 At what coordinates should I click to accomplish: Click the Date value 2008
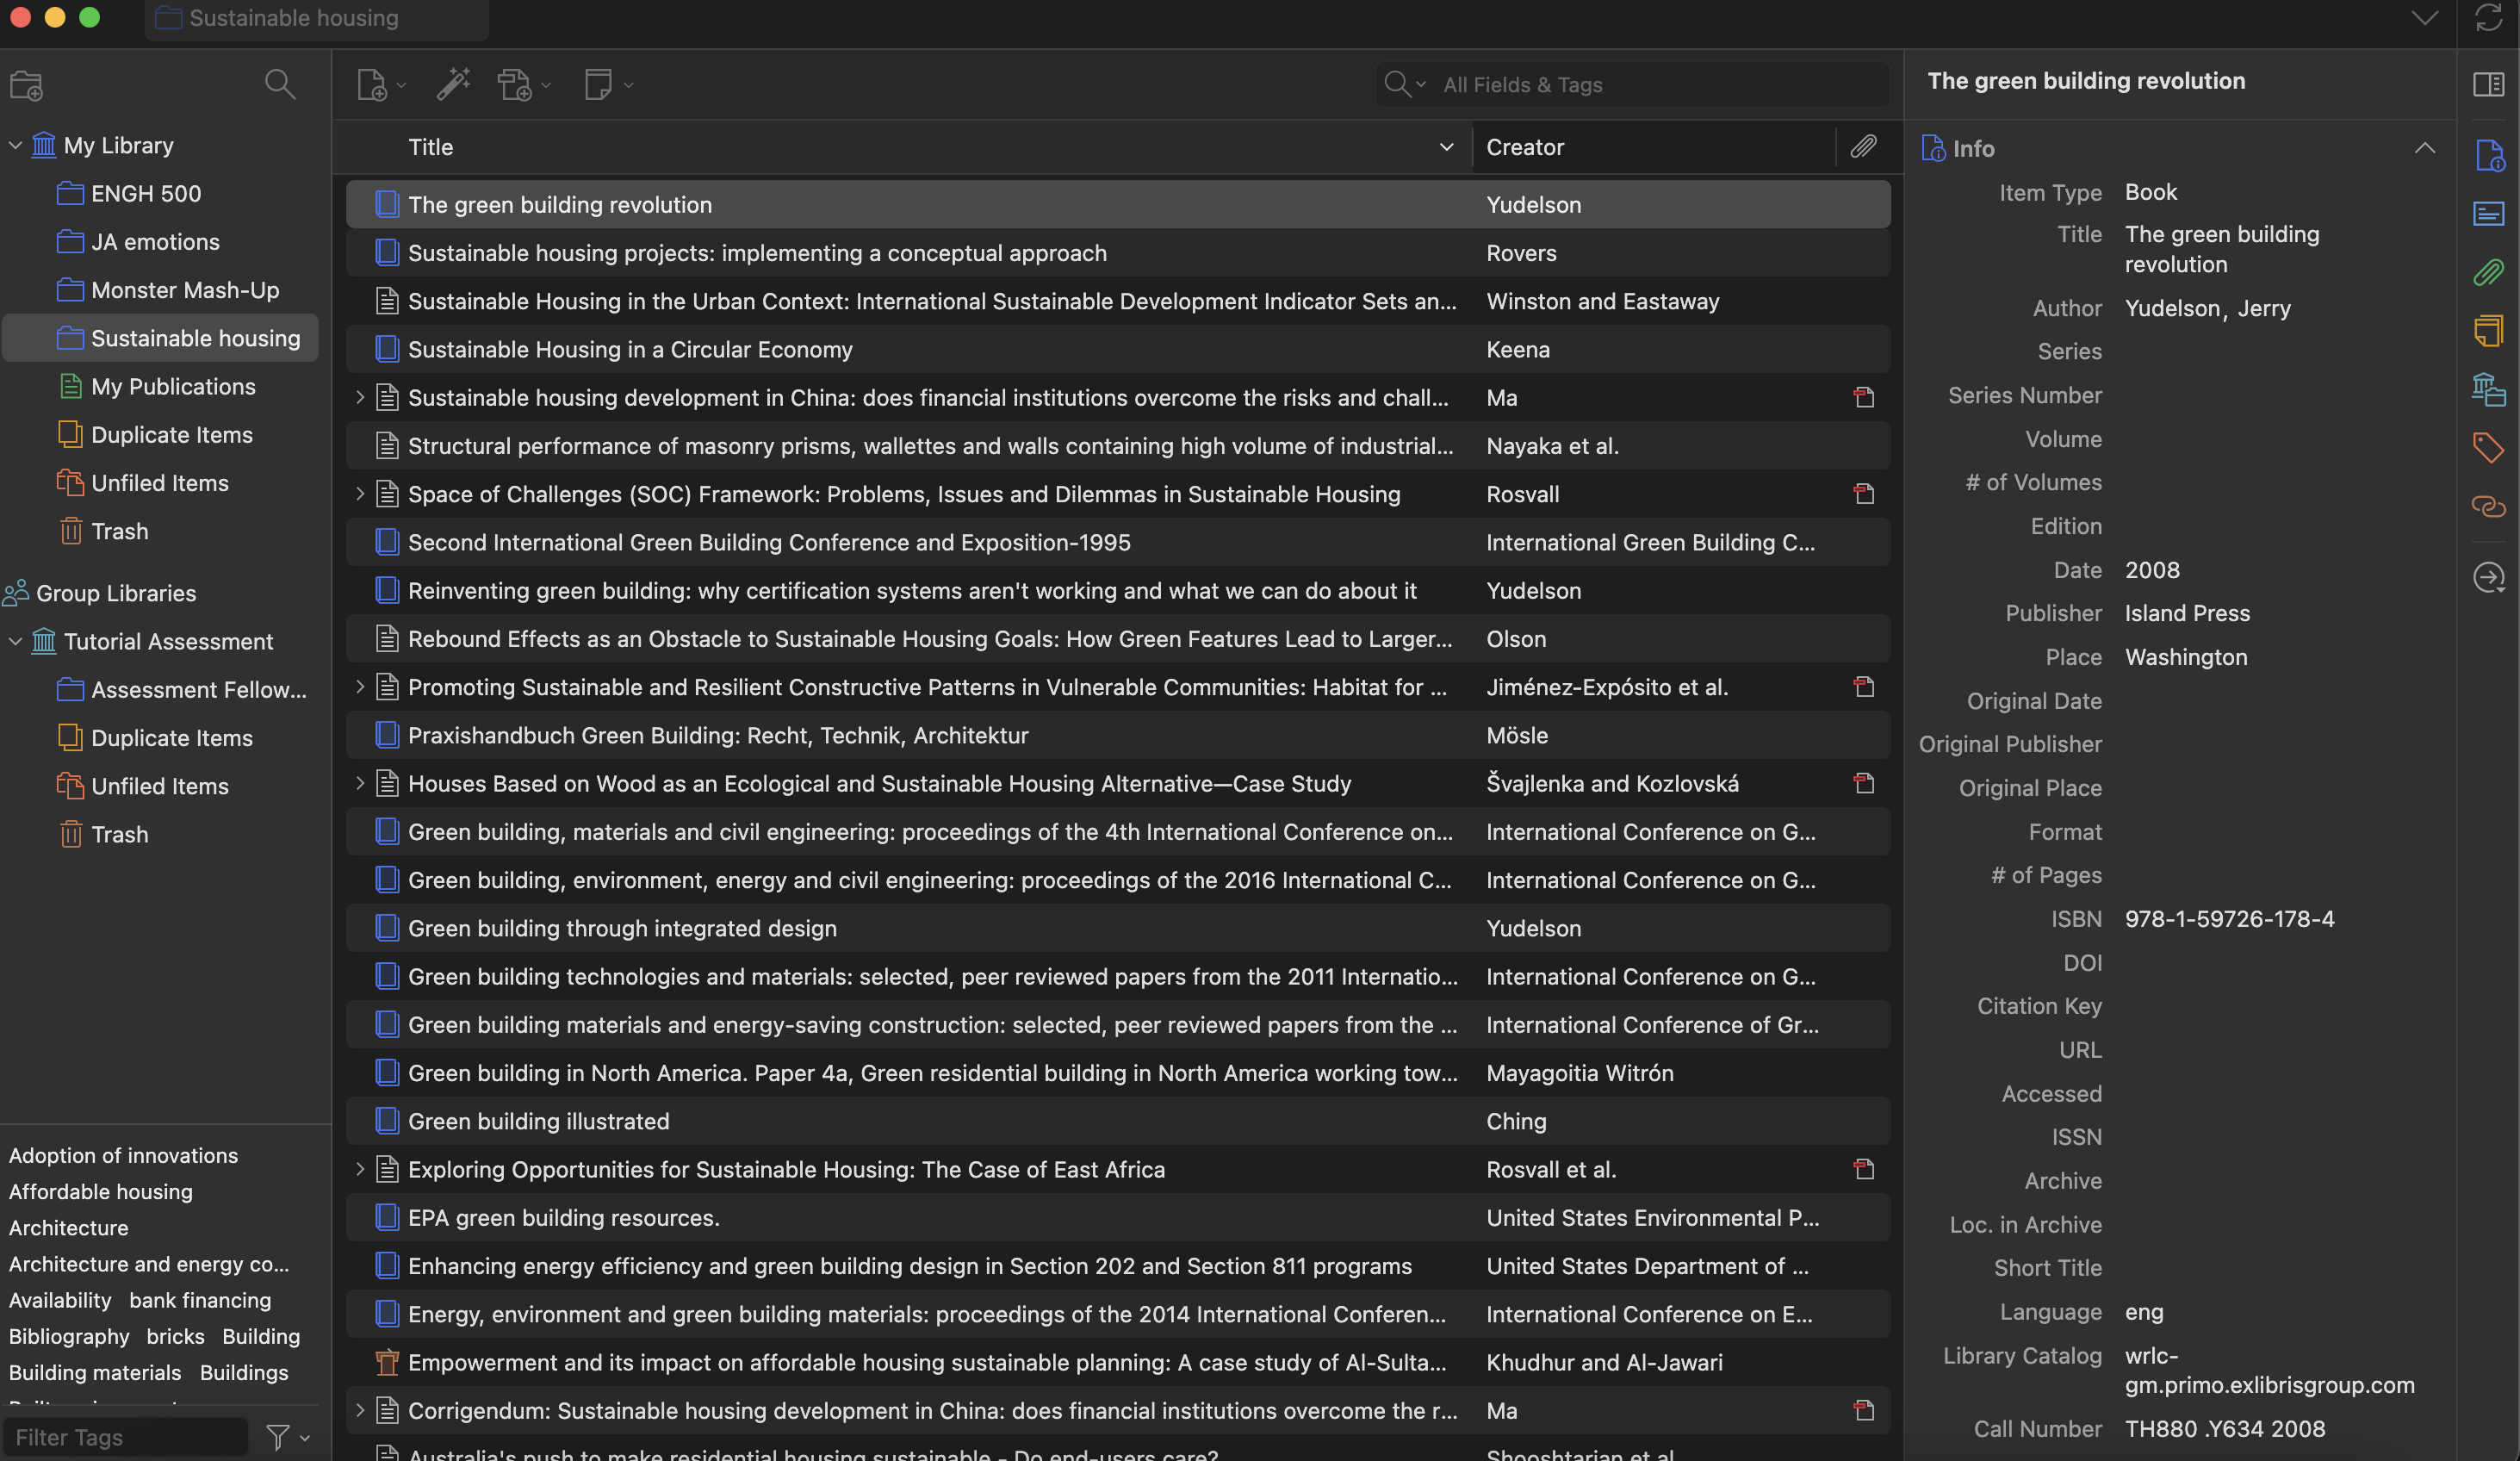tap(2152, 570)
